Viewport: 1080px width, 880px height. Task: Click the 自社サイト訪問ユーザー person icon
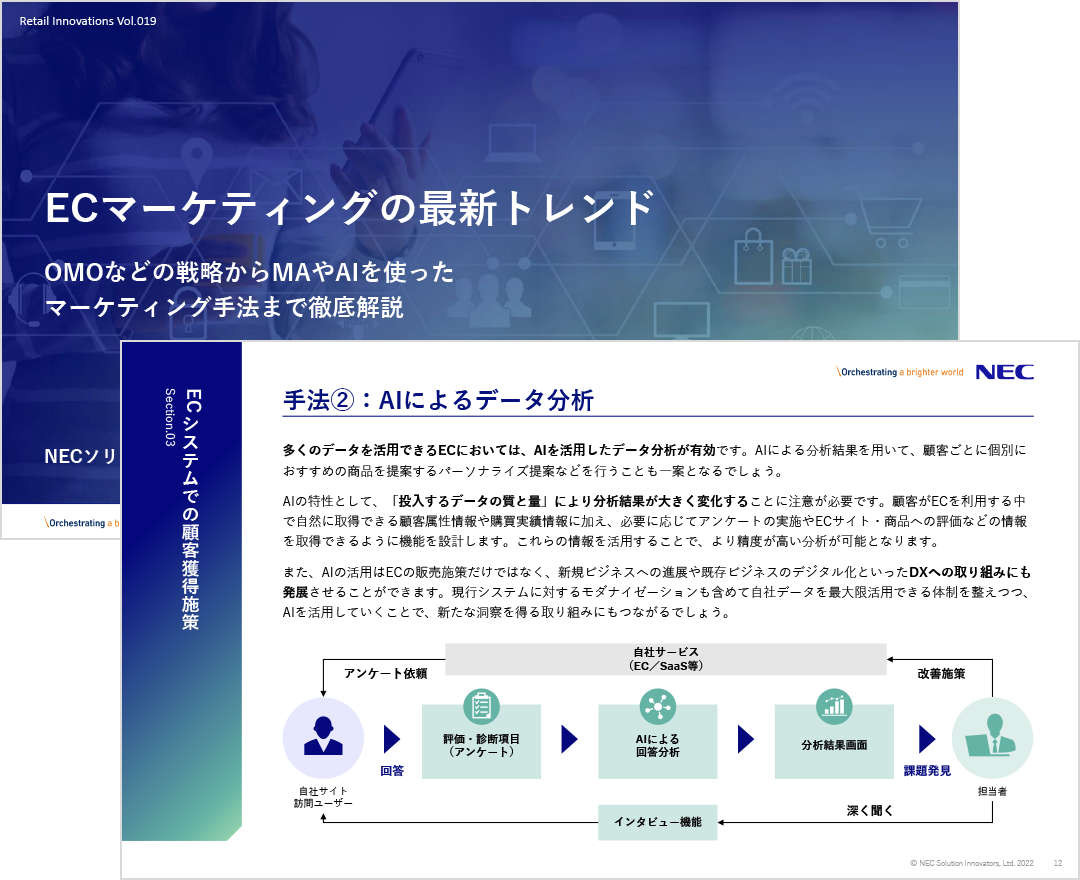(323, 737)
